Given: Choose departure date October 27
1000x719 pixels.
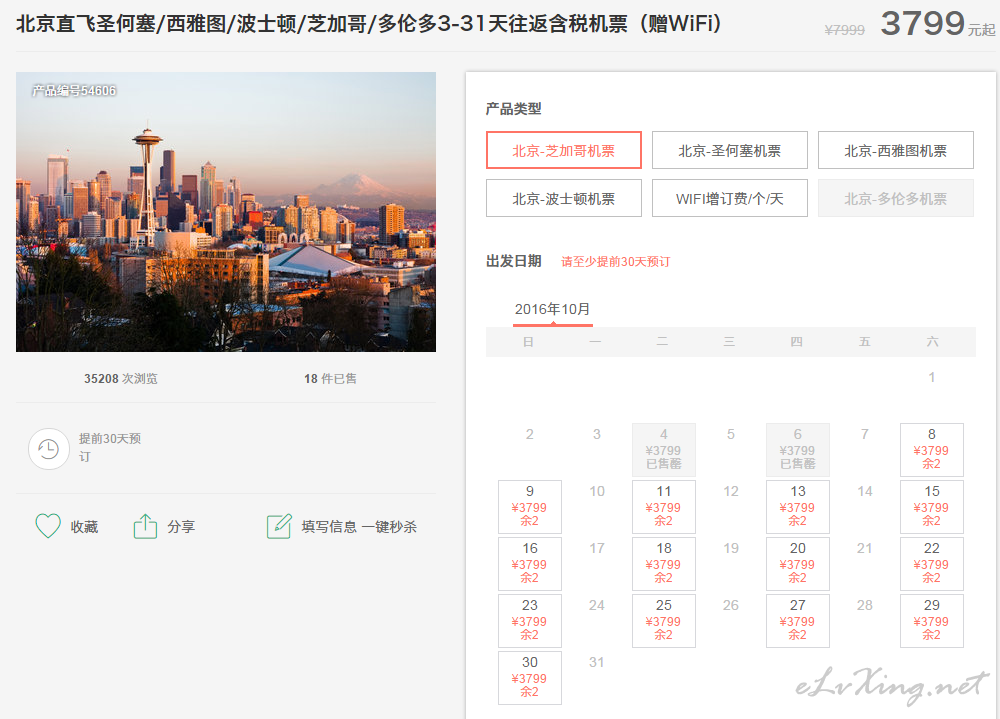Looking at the screenshot, I should 798,621.
